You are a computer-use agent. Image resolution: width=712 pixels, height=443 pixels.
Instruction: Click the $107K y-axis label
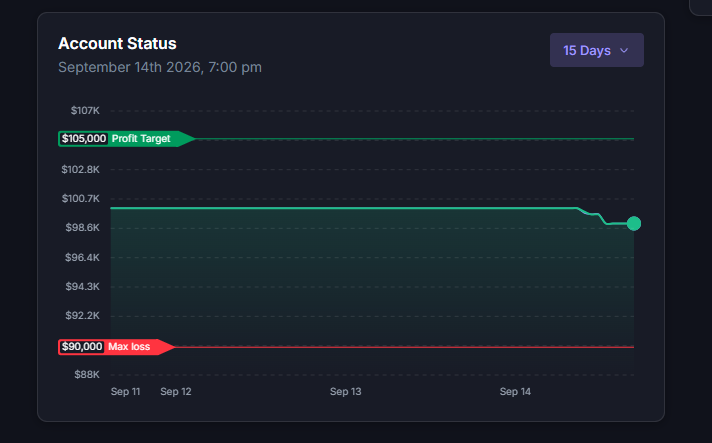click(x=85, y=110)
